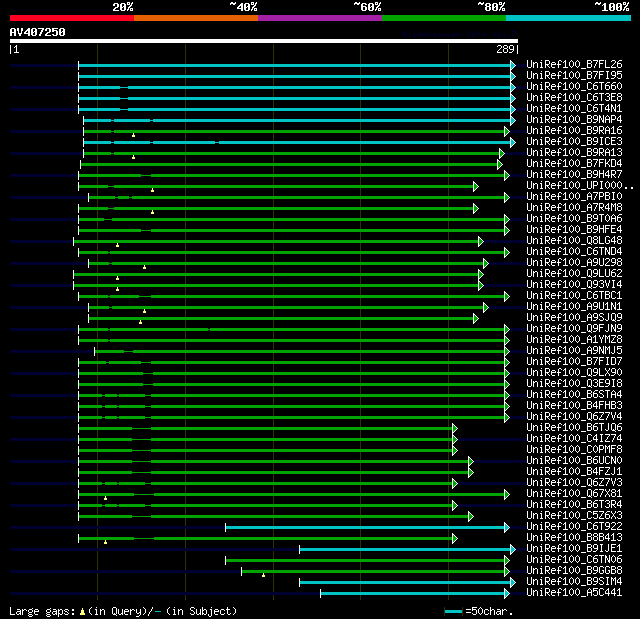Click UniRef100_Q6Z7V3 label
The image size is (640, 619).
coord(574,483)
